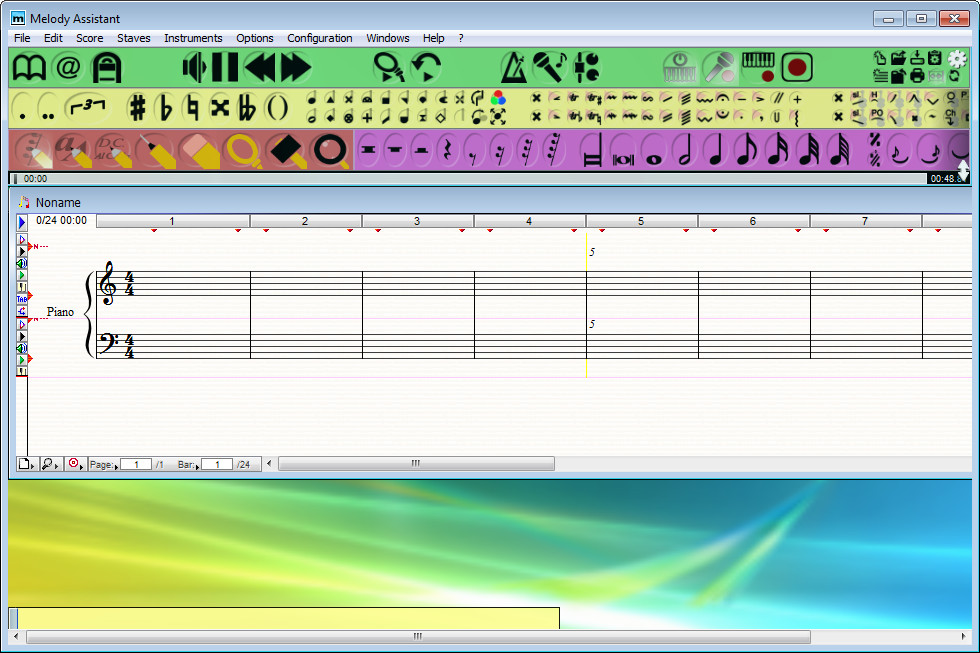Click the magnifier-with-play icon
Screen dimensions: 980x653
389,67
